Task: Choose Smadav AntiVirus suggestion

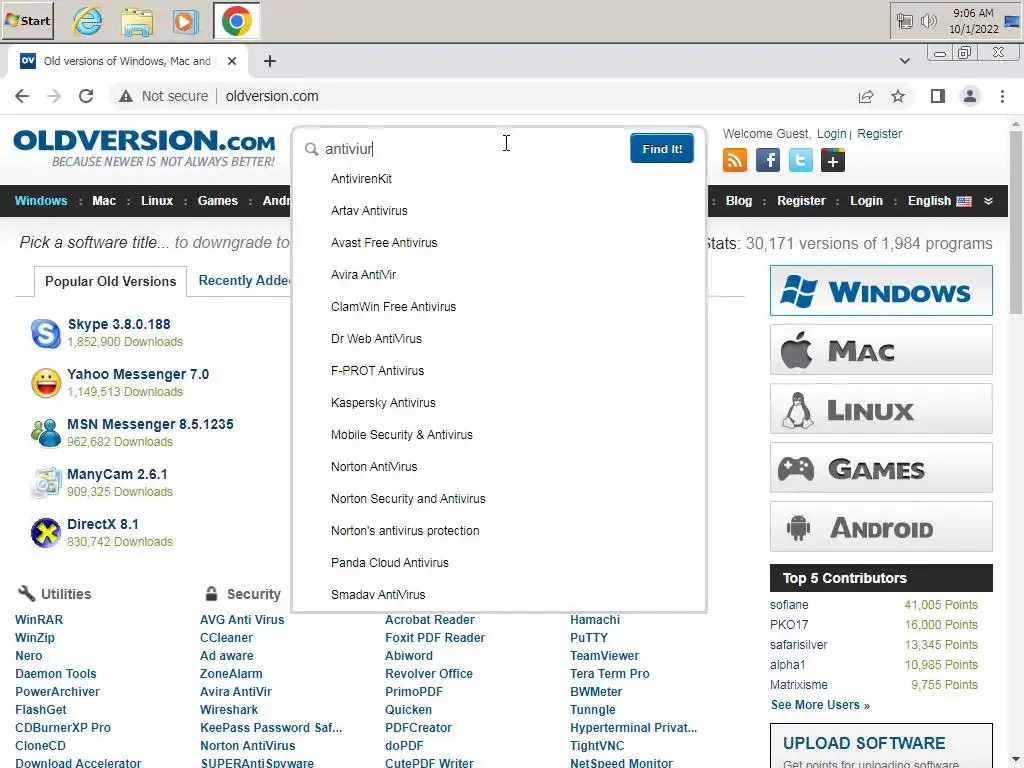Action: [500, 595]
